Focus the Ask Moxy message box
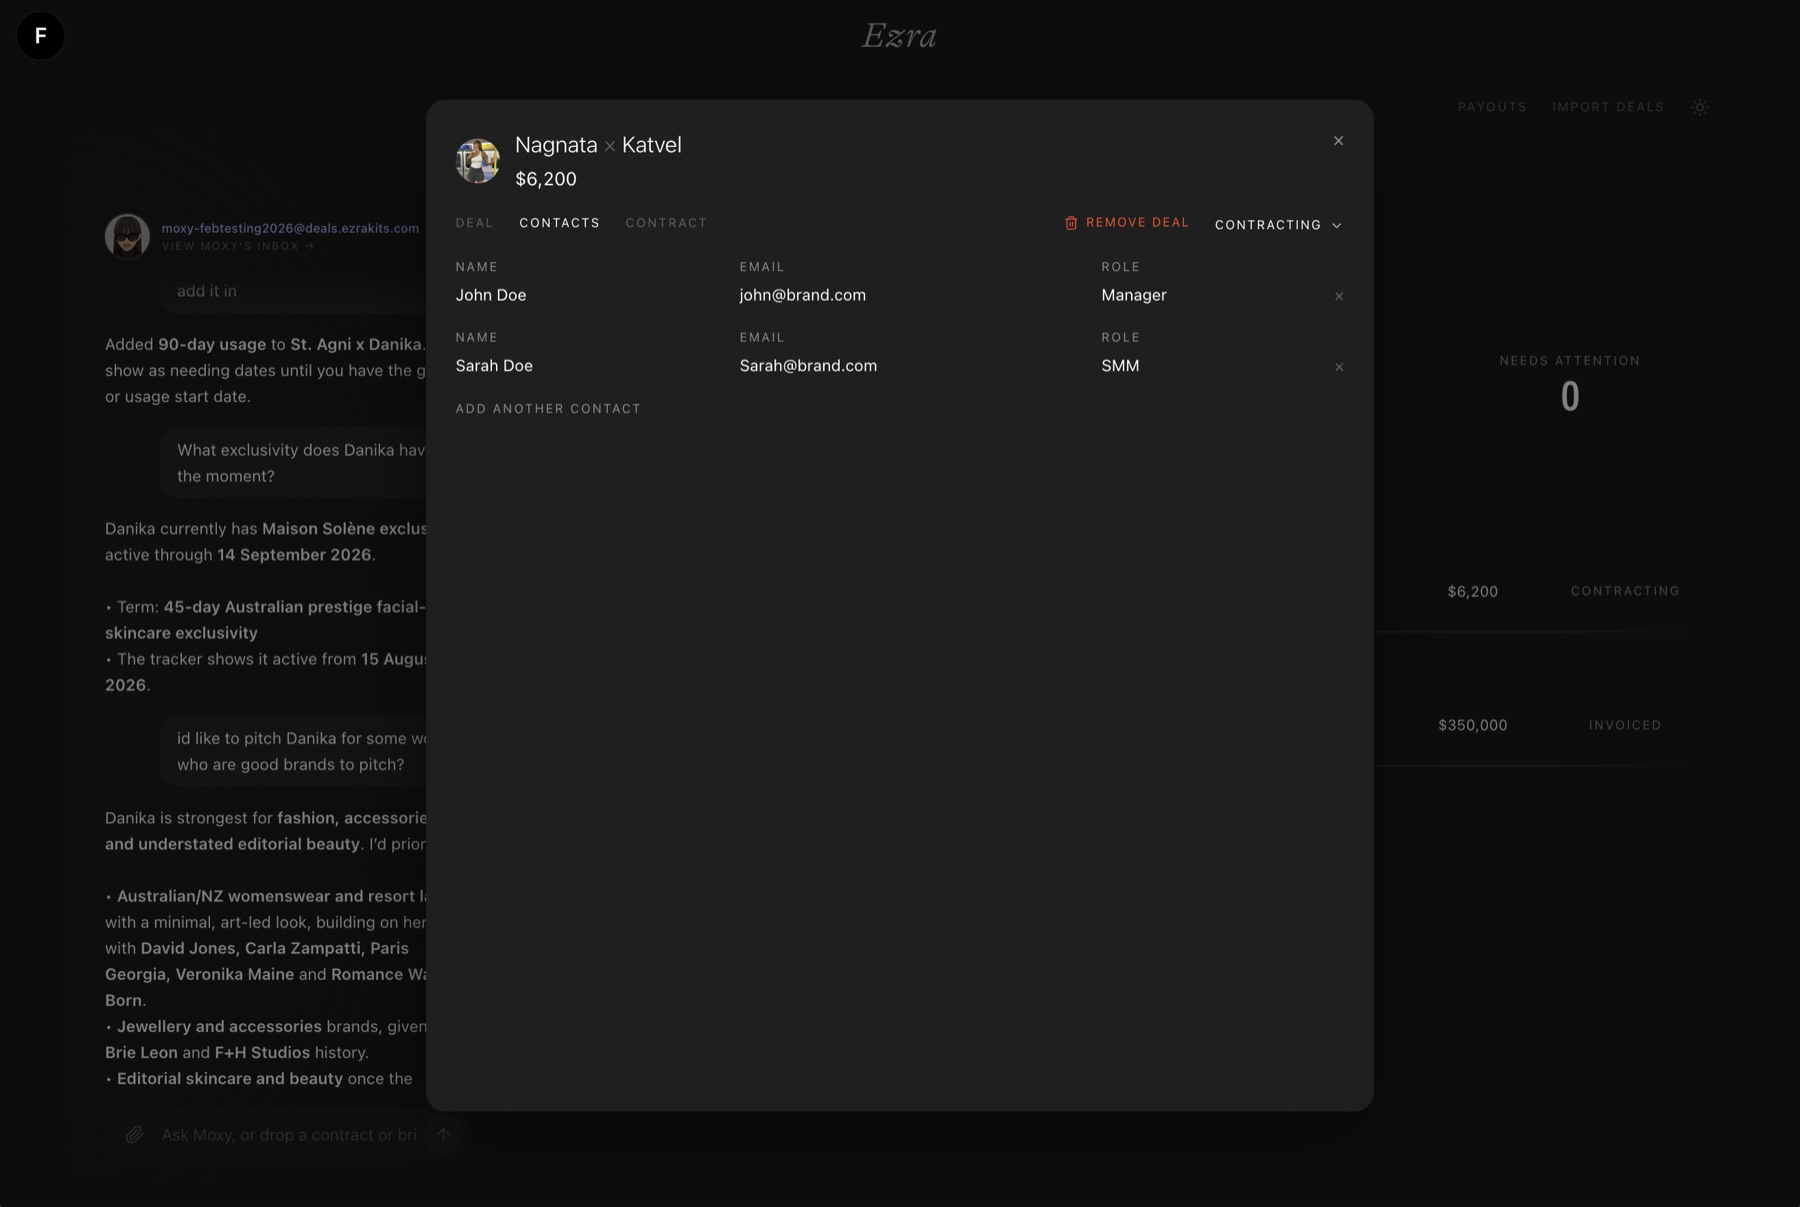The width and height of the screenshot is (1800, 1207). point(290,1135)
